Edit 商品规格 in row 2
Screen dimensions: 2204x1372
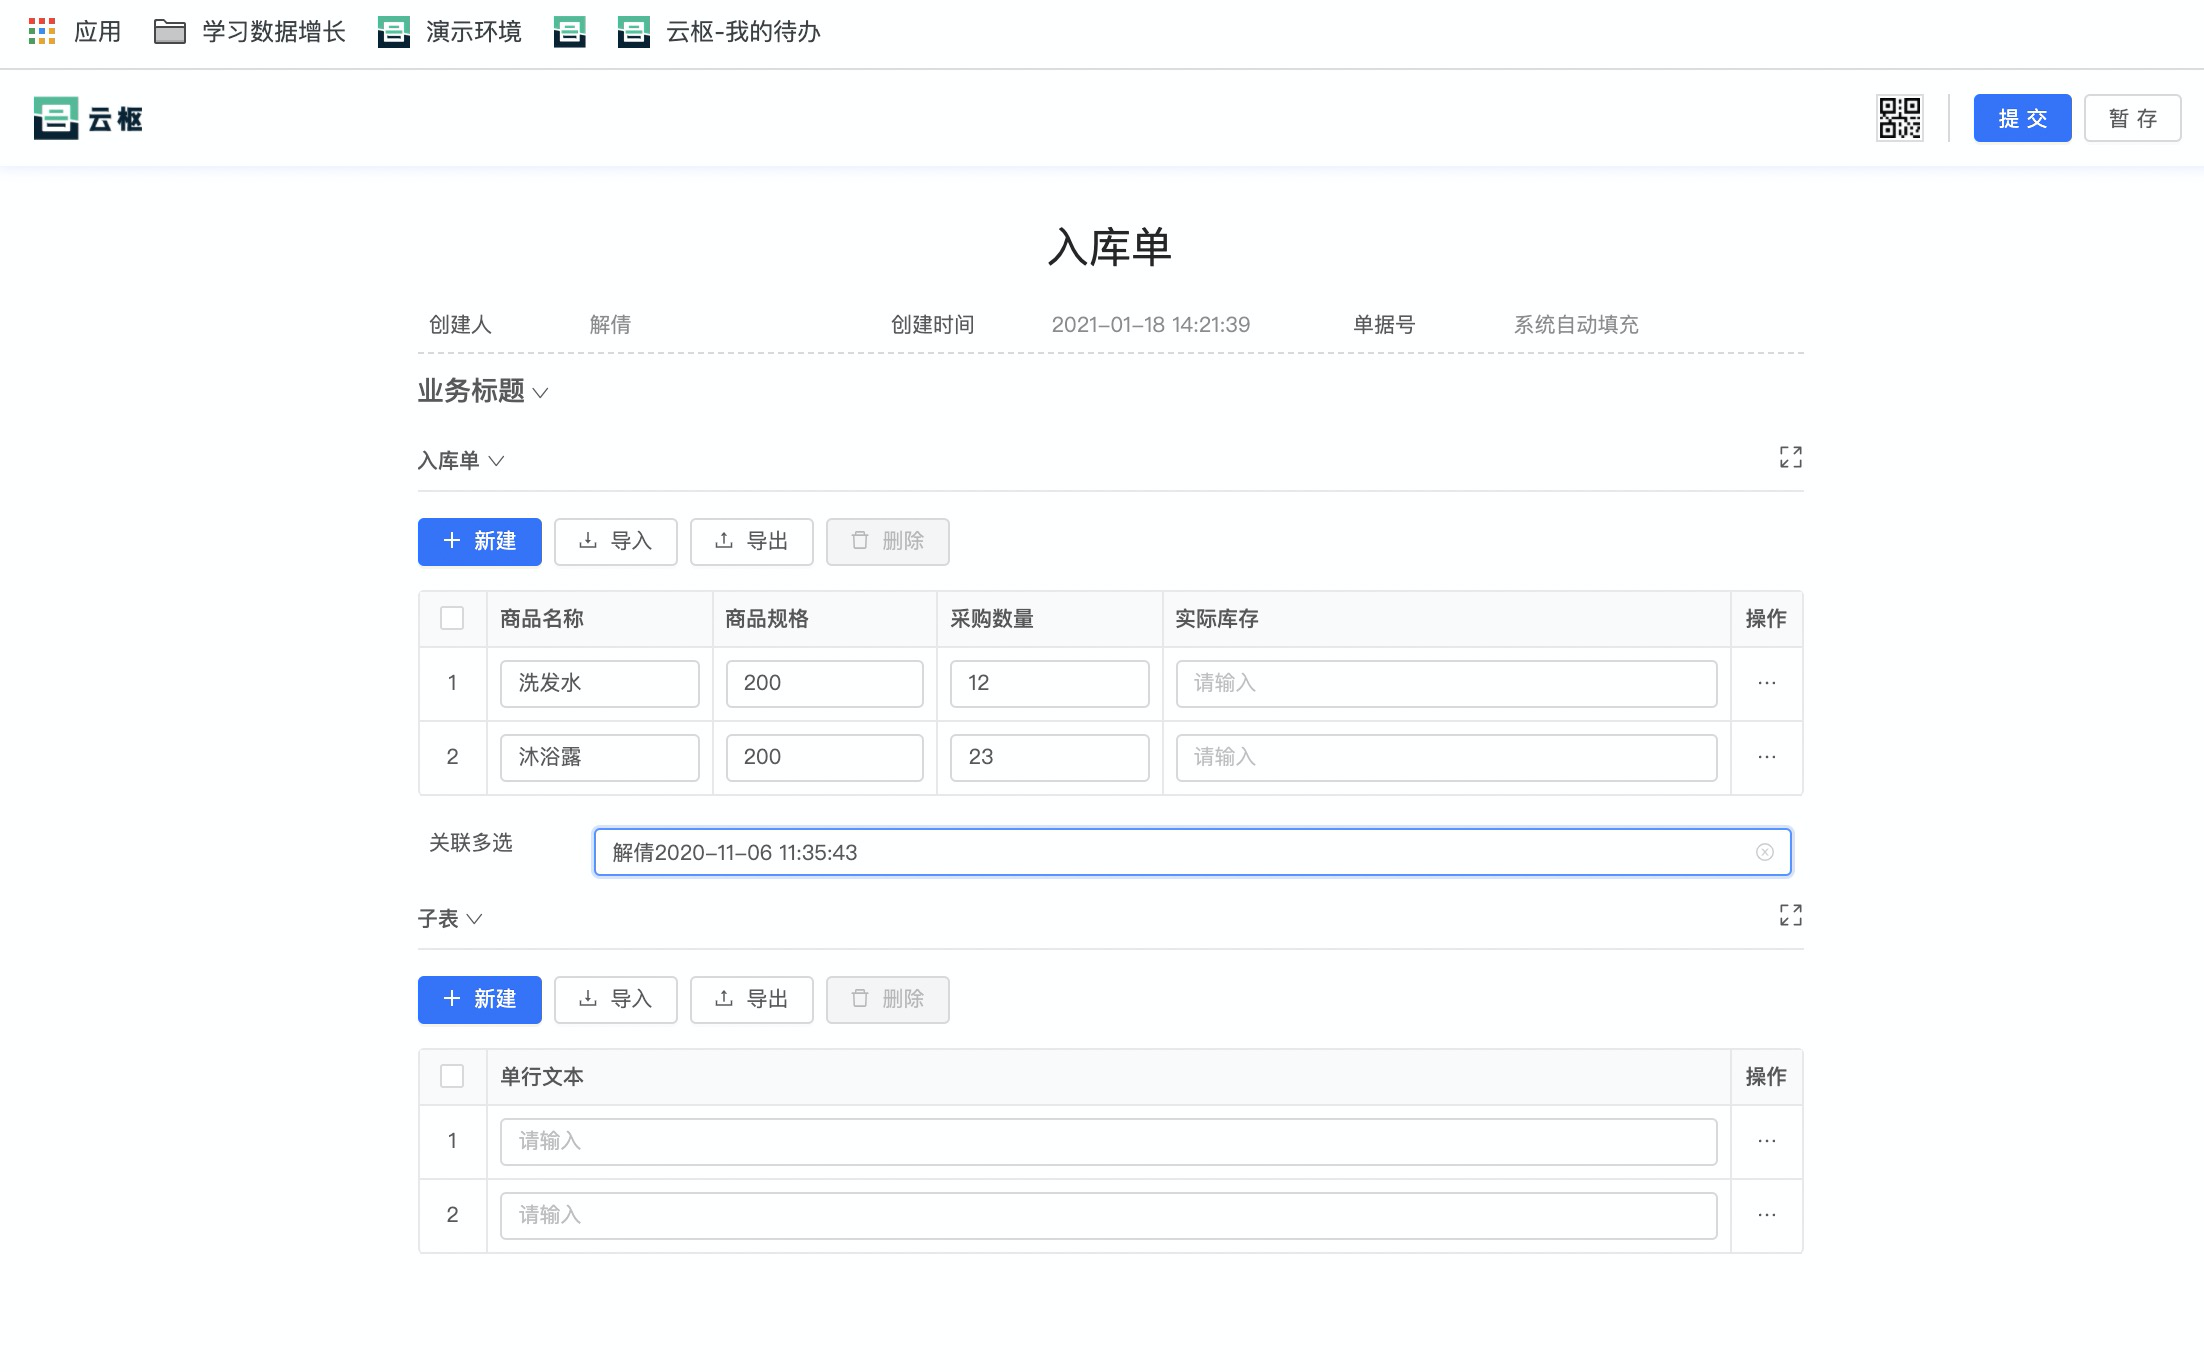click(x=825, y=757)
